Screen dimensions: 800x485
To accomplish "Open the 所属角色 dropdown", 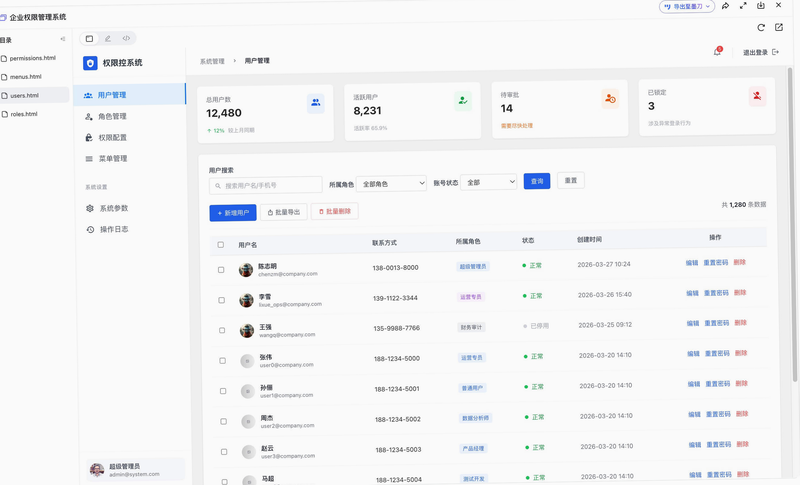I will (x=391, y=184).
